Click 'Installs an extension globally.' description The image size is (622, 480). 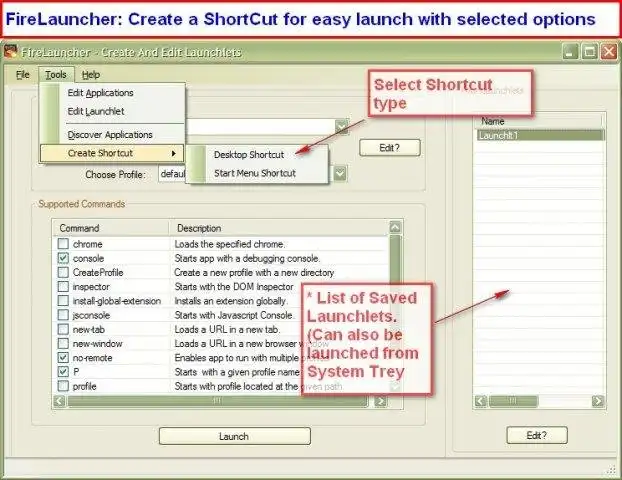[230, 301]
